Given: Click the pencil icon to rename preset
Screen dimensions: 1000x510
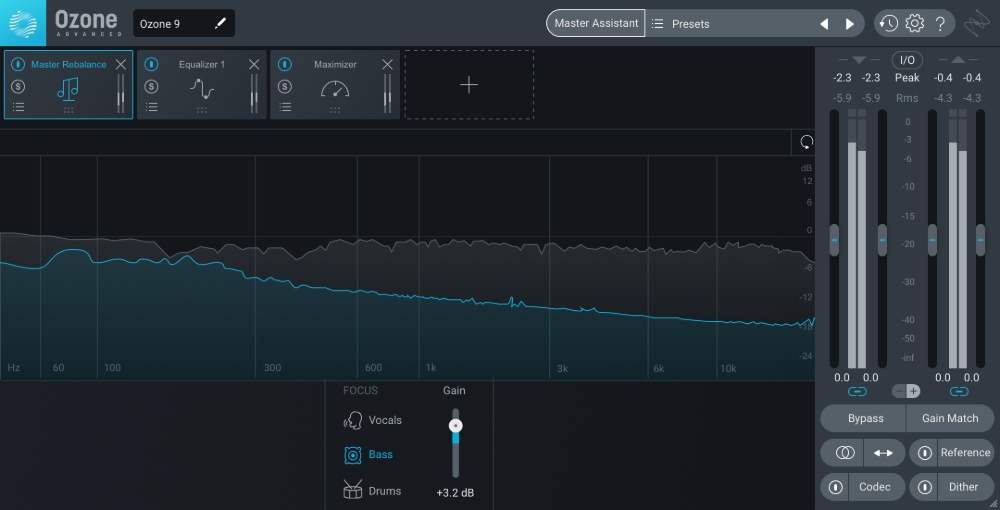Looking at the screenshot, I should tap(221, 24).
